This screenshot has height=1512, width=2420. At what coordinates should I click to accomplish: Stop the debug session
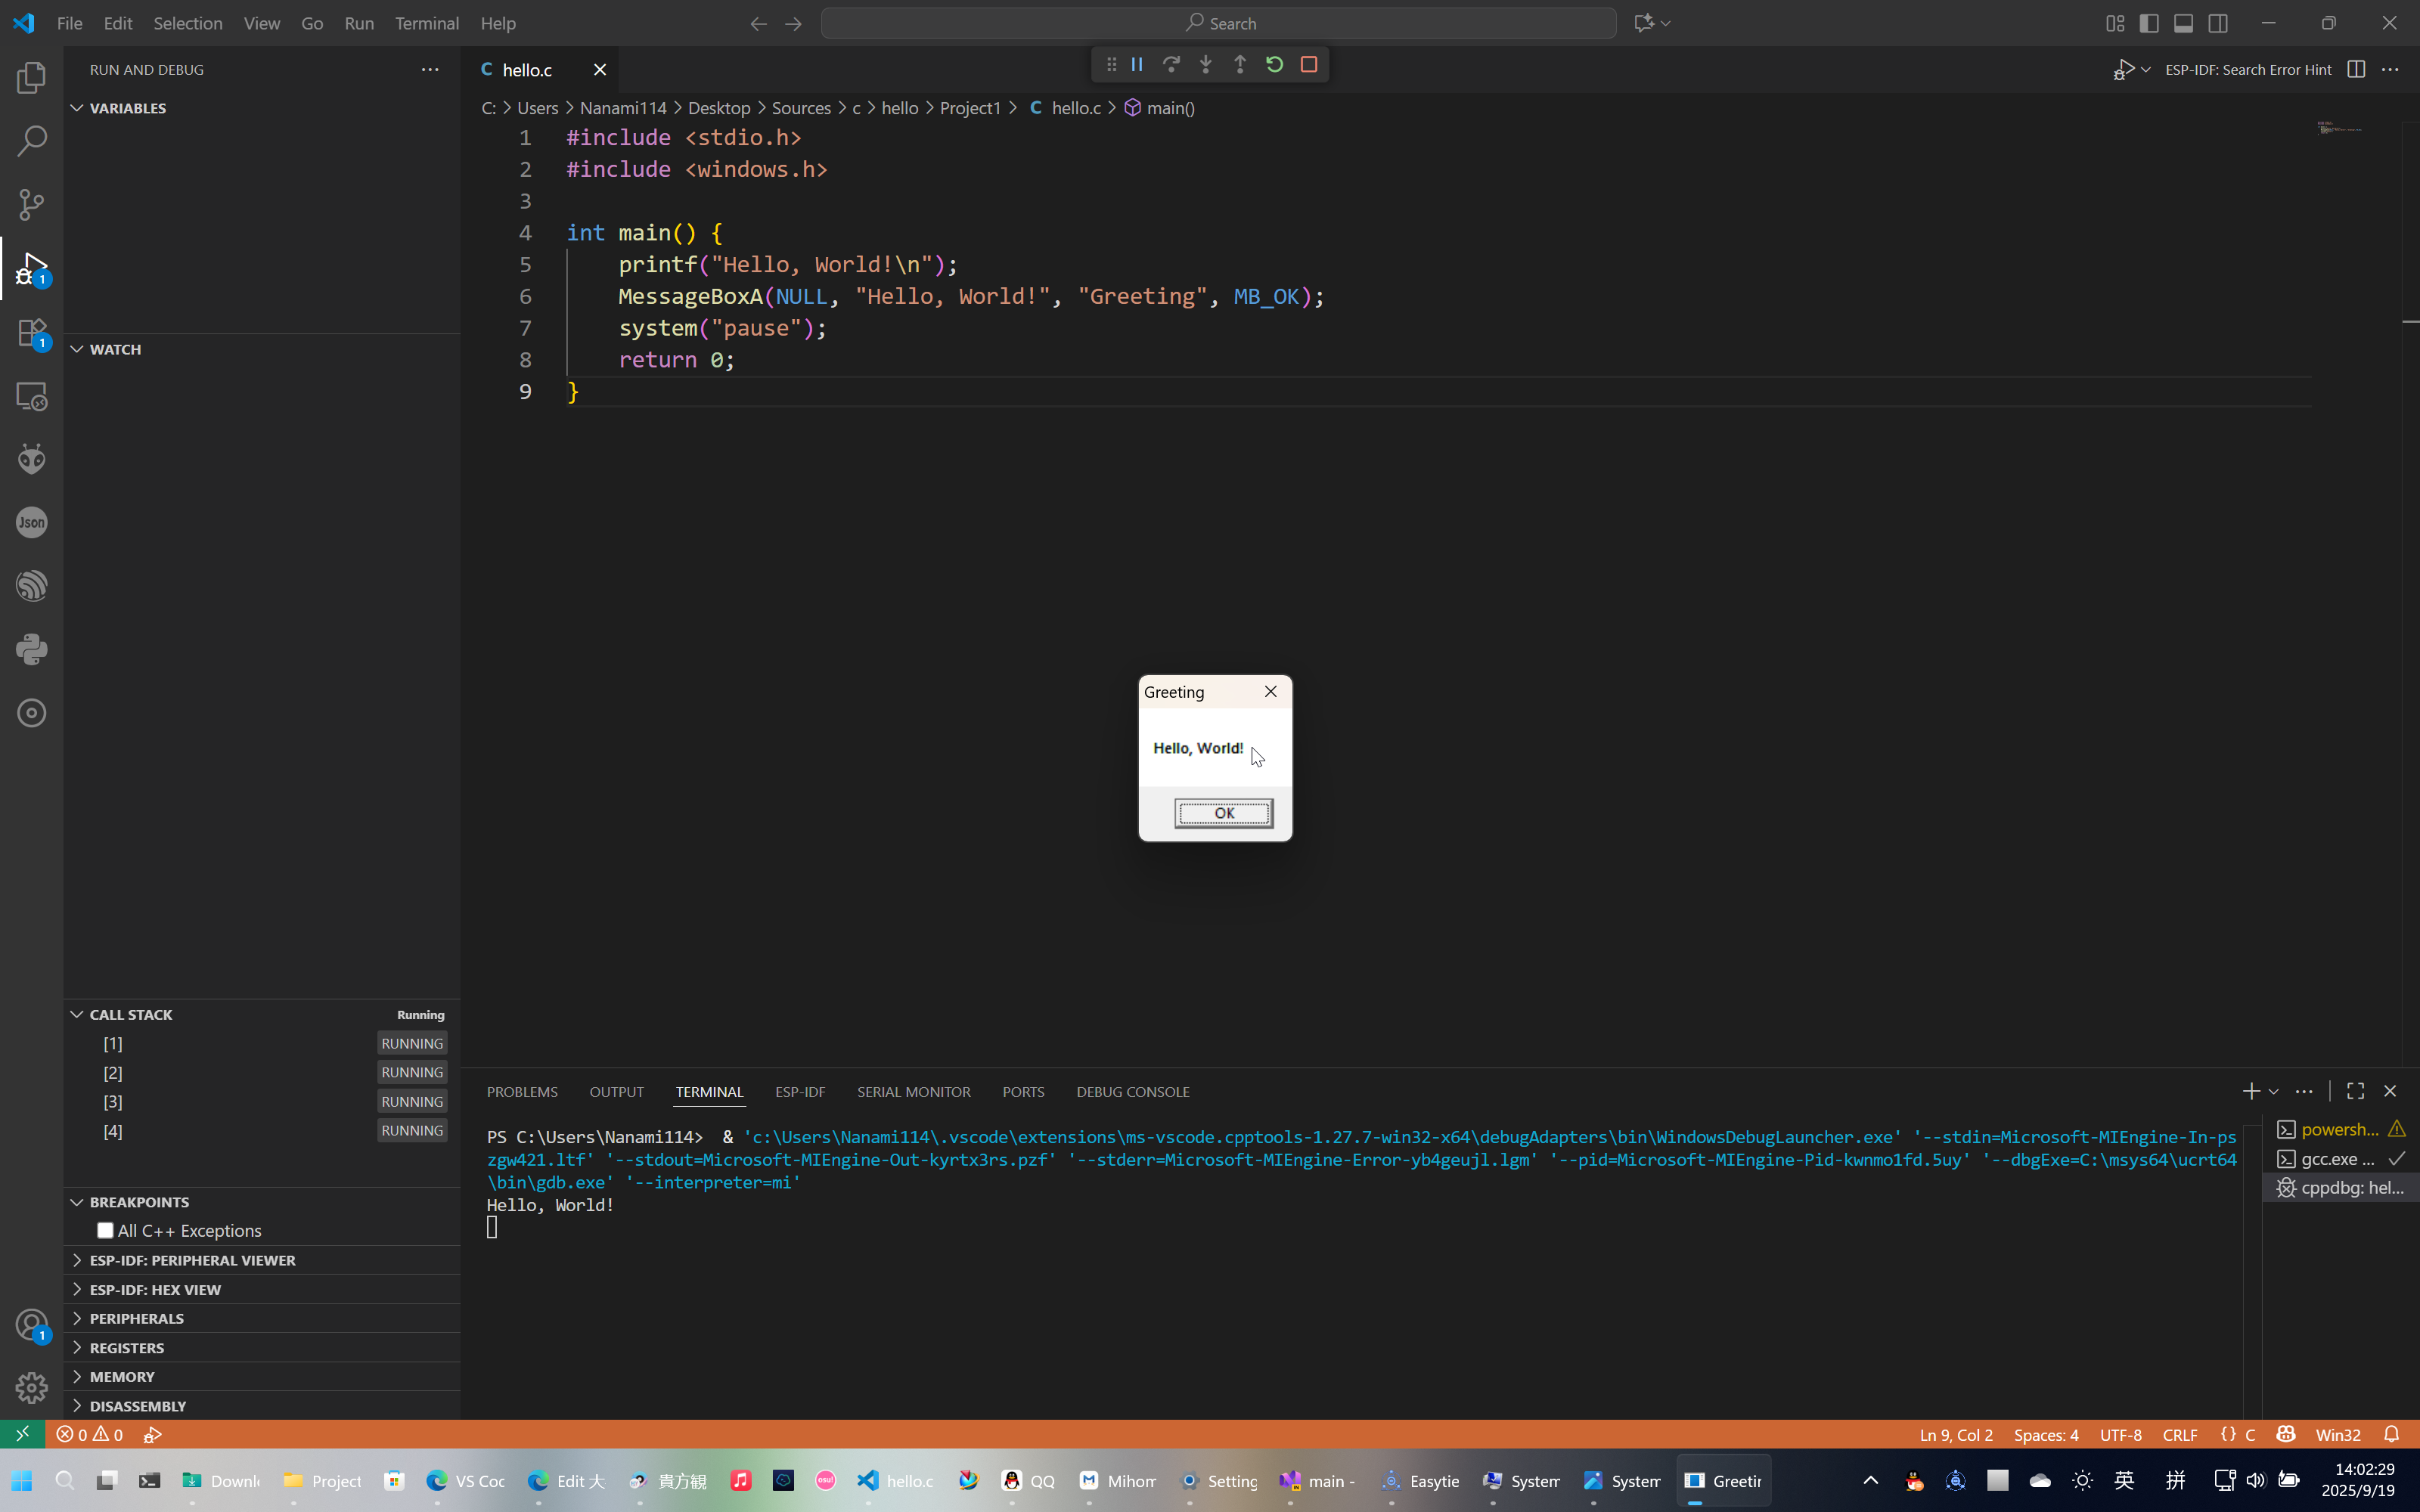pyautogui.click(x=1309, y=64)
